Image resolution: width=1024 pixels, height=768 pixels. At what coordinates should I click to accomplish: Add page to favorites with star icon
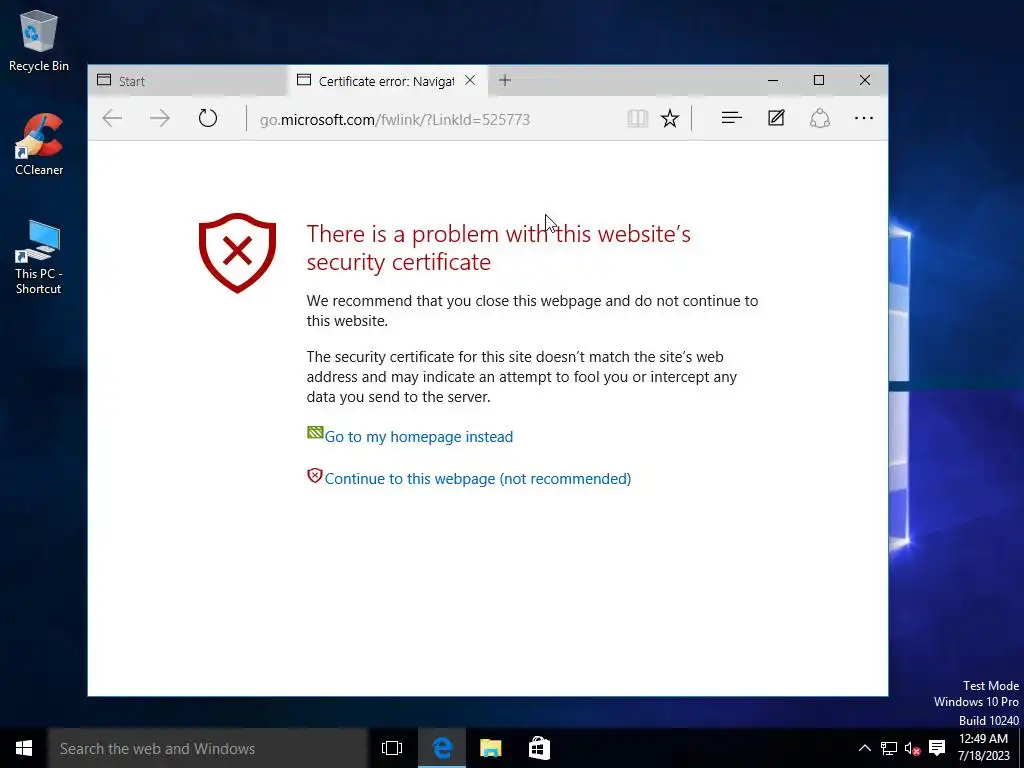(669, 118)
